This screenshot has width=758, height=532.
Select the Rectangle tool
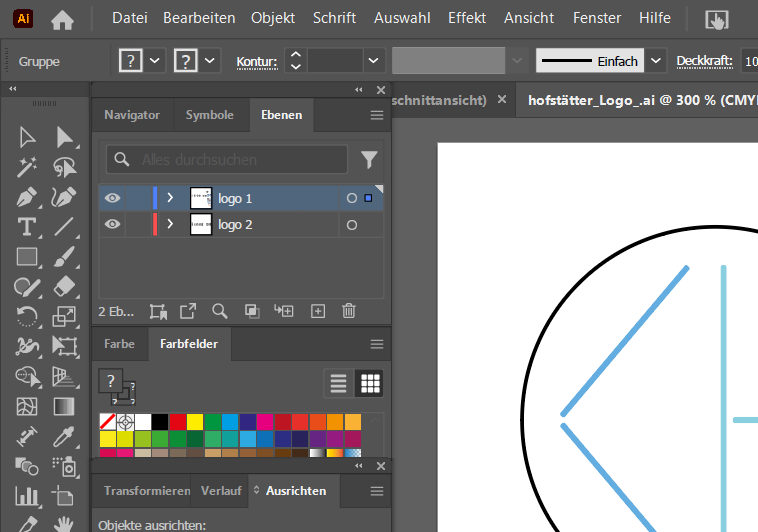coord(28,257)
